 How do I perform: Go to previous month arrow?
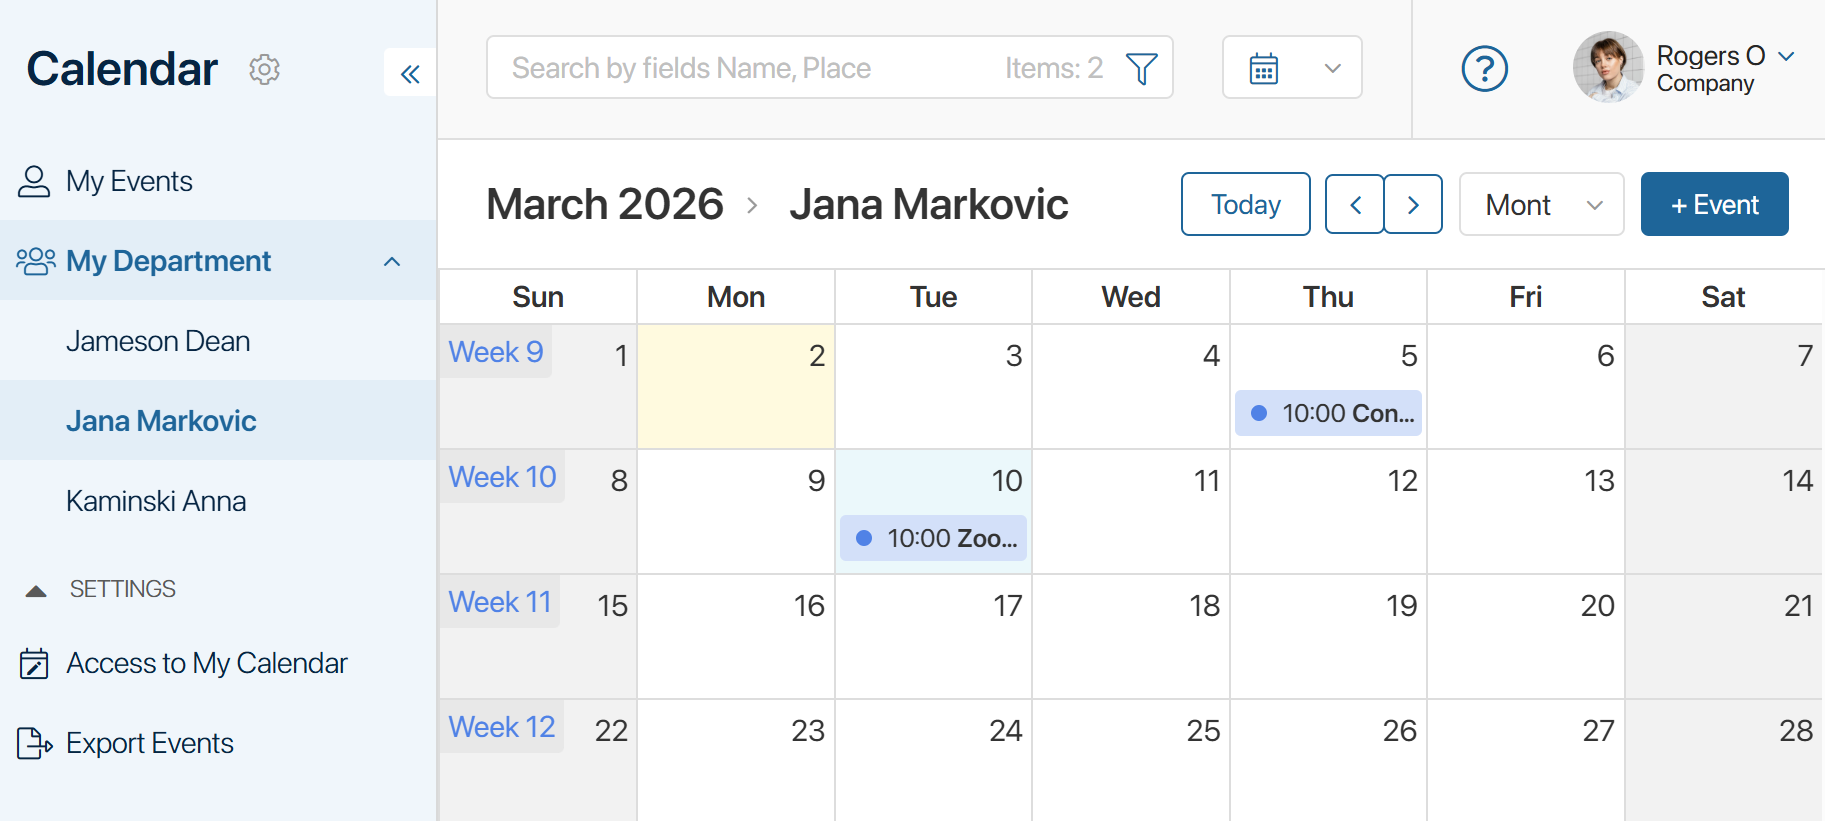[1355, 205]
